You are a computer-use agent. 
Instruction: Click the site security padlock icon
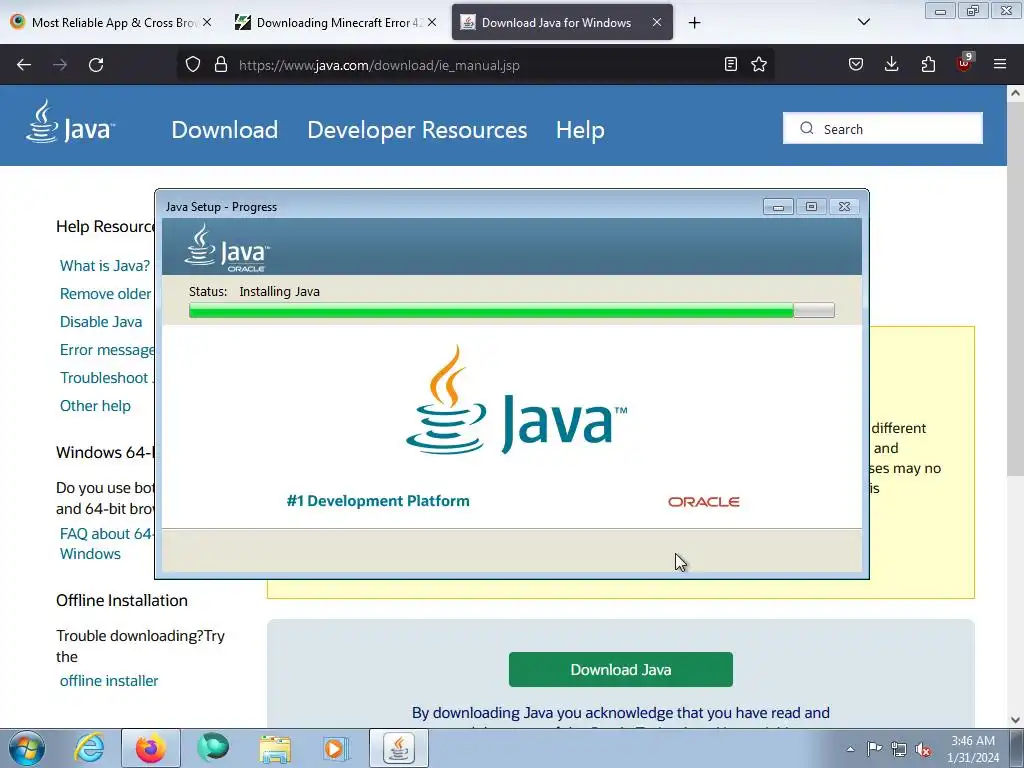point(221,65)
